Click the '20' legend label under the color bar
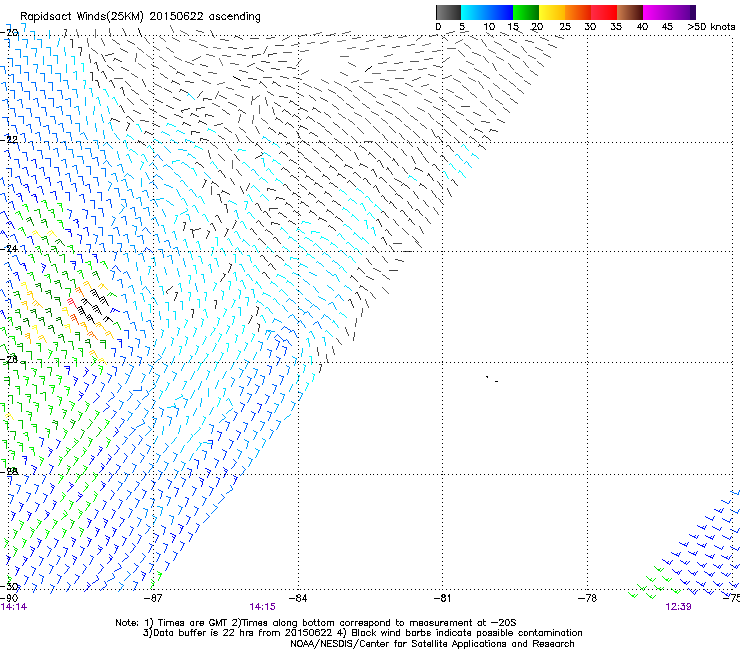740x650 pixels. click(x=537, y=27)
